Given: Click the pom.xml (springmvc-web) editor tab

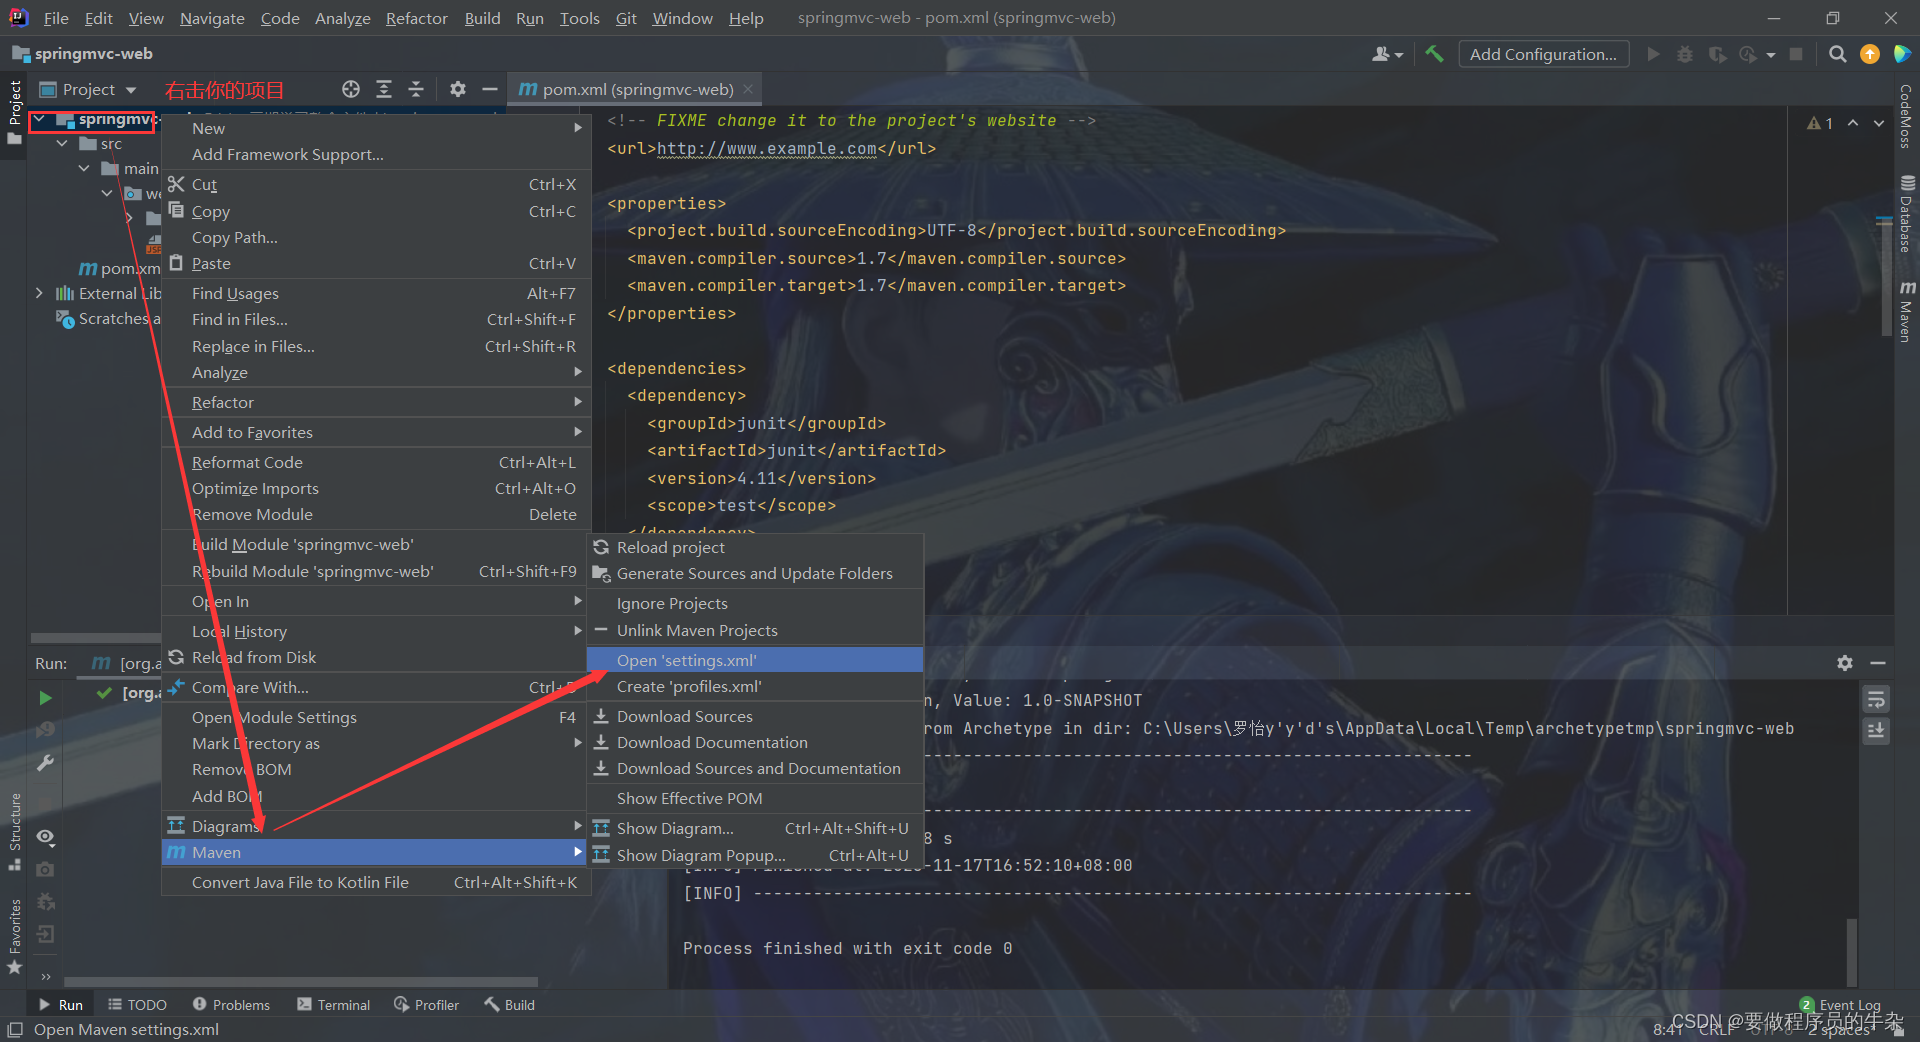Looking at the screenshot, I should click(634, 88).
